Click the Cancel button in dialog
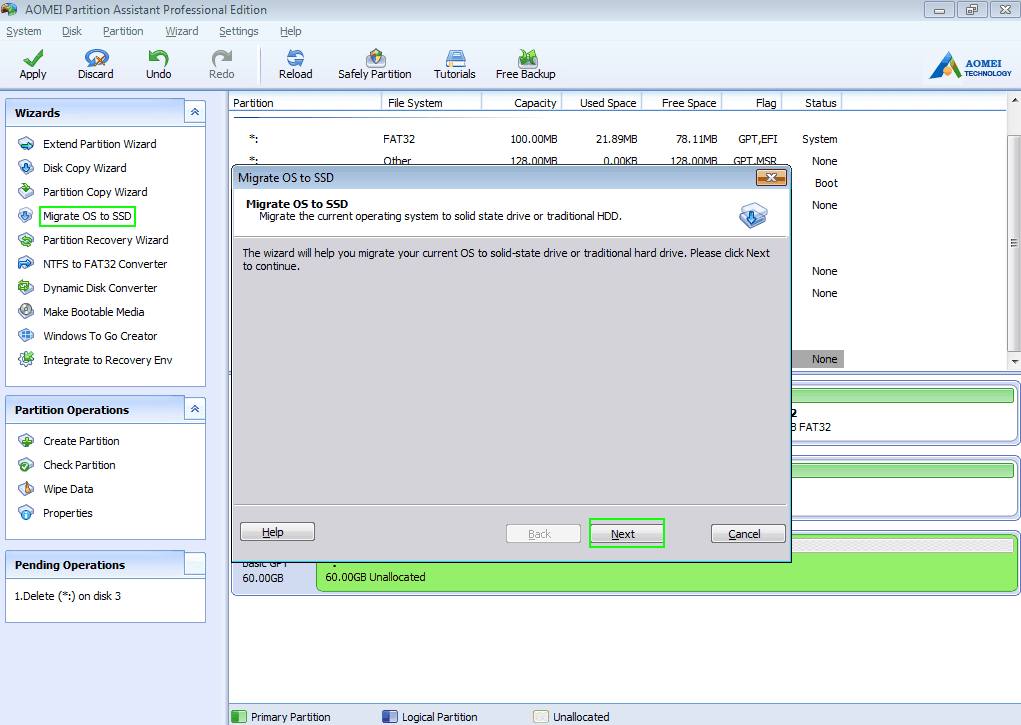This screenshot has height=725, width=1021. pos(748,533)
